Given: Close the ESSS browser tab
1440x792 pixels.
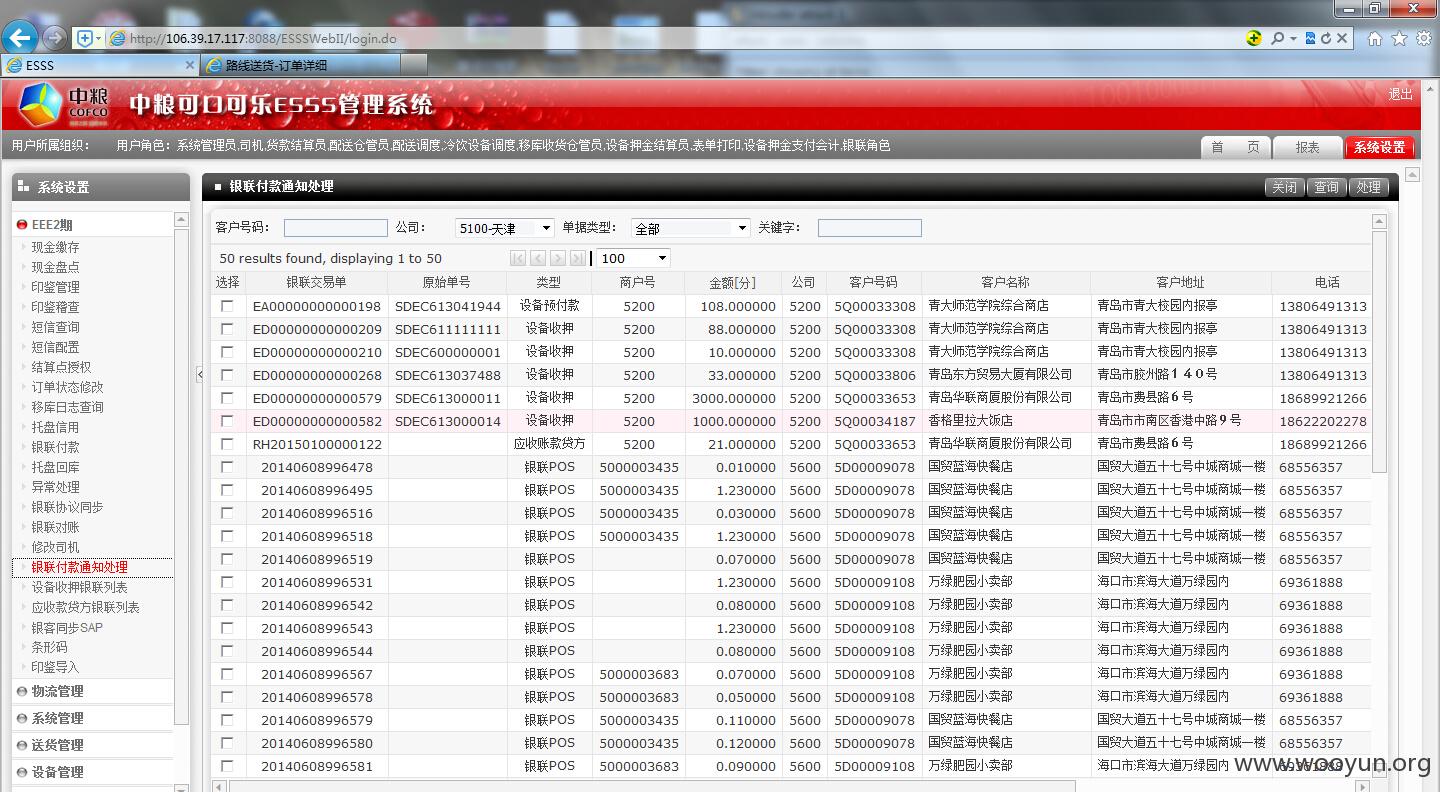Looking at the screenshot, I should point(190,65).
